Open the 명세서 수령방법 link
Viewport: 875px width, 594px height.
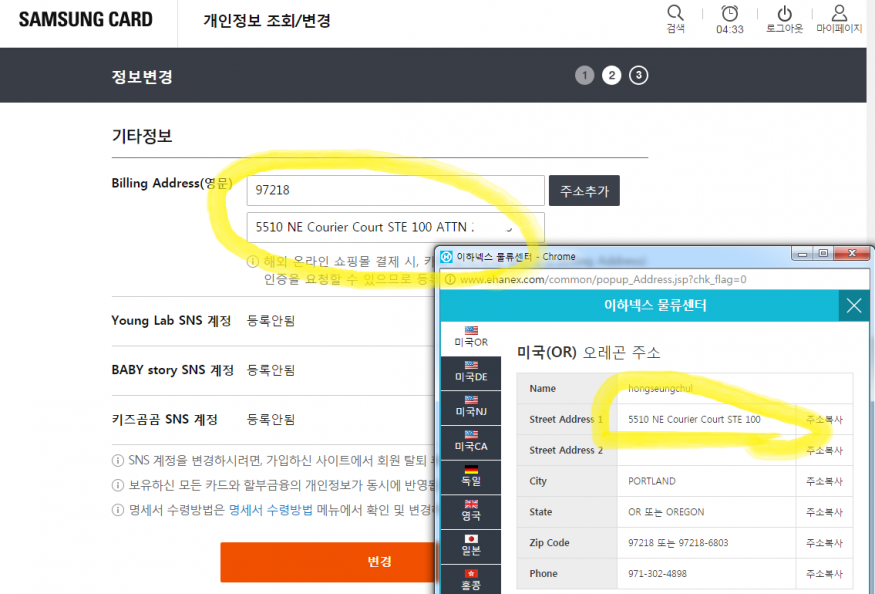[x=271, y=510]
